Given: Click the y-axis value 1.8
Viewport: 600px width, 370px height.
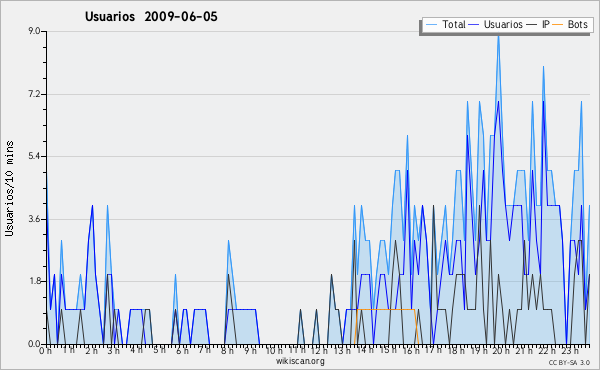Looking at the screenshot, I should pos(34,282).
